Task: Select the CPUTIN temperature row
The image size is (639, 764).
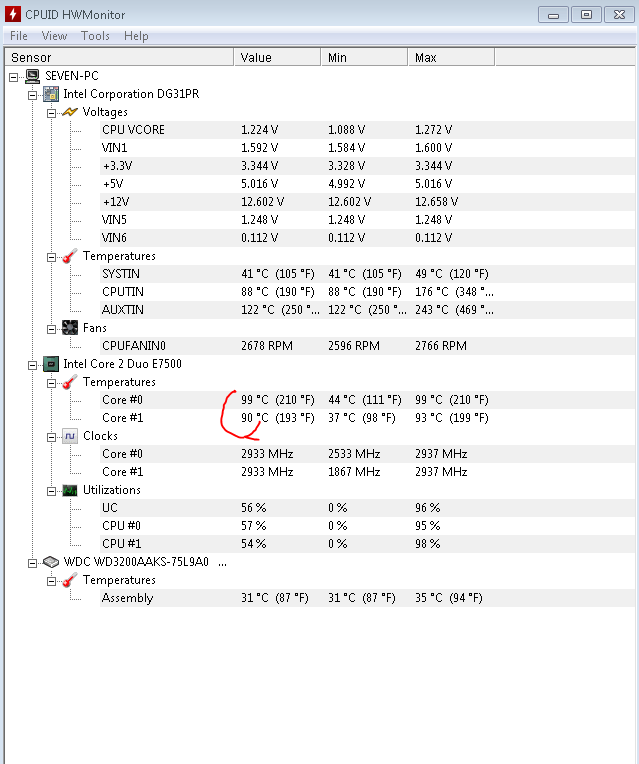Action: click(x=368, y=292)
